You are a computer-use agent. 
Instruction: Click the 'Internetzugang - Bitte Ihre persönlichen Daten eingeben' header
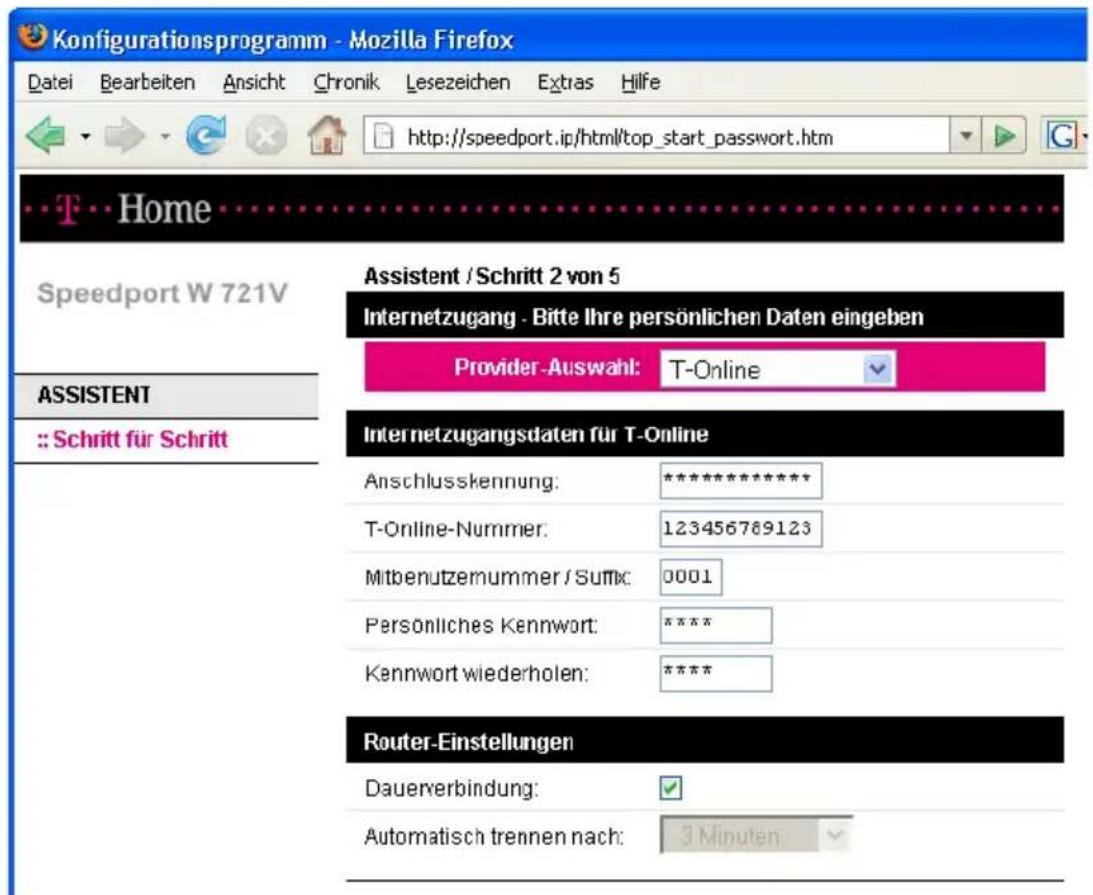coord(705,316)
